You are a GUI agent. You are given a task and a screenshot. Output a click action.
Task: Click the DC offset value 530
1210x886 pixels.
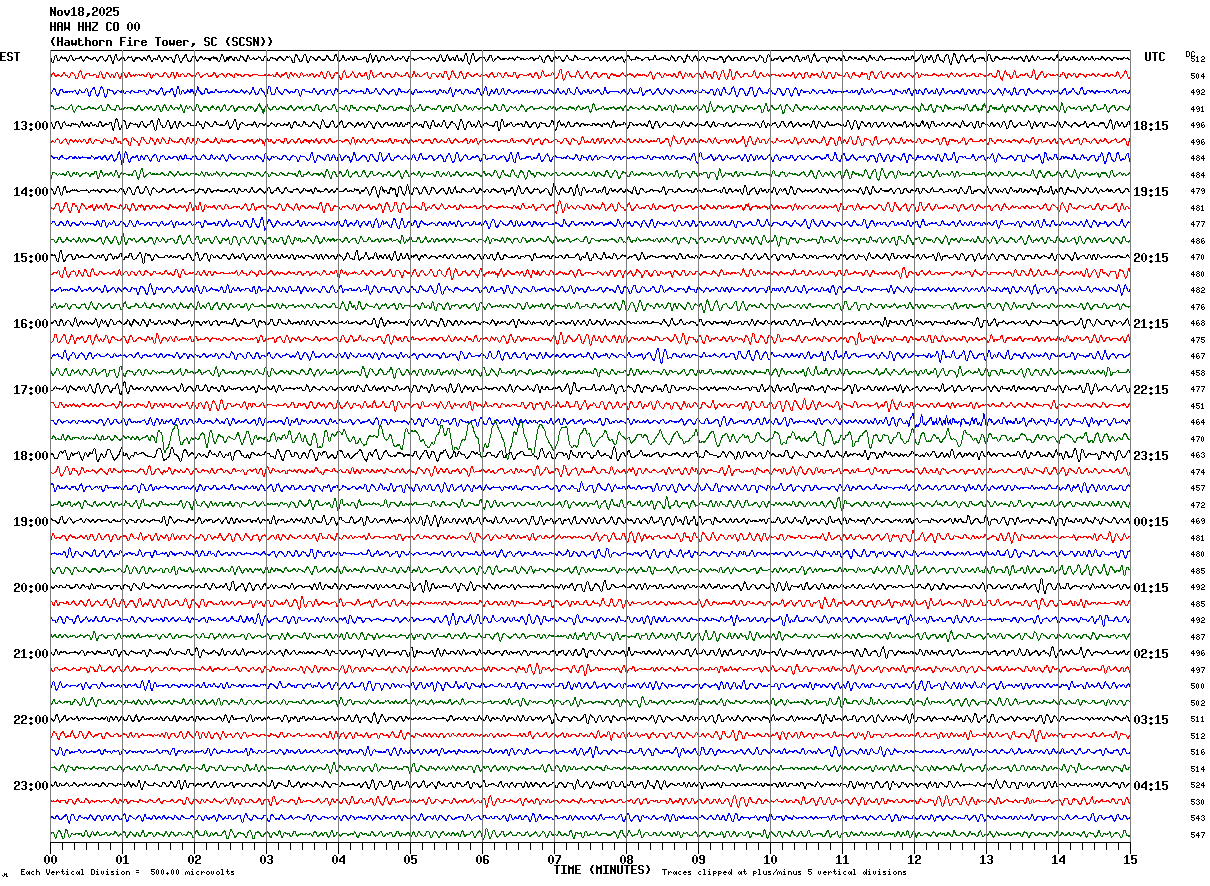[x=1197, y=802]
